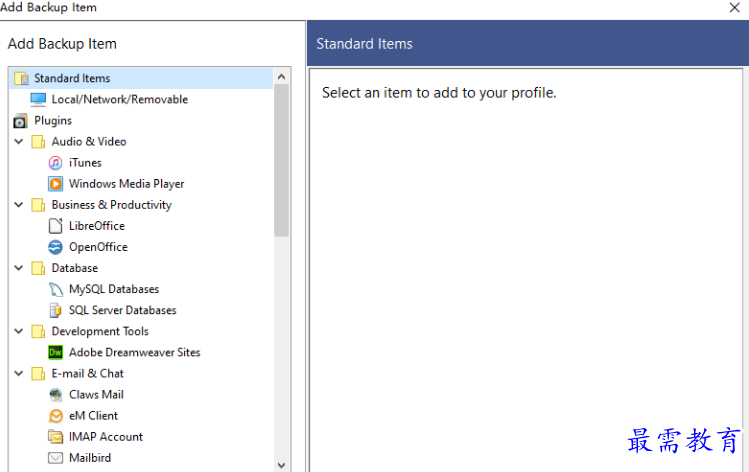Screen dimensions: 749x472
Task: Choose iTunes from the plugin list
Action: [85, 163]
